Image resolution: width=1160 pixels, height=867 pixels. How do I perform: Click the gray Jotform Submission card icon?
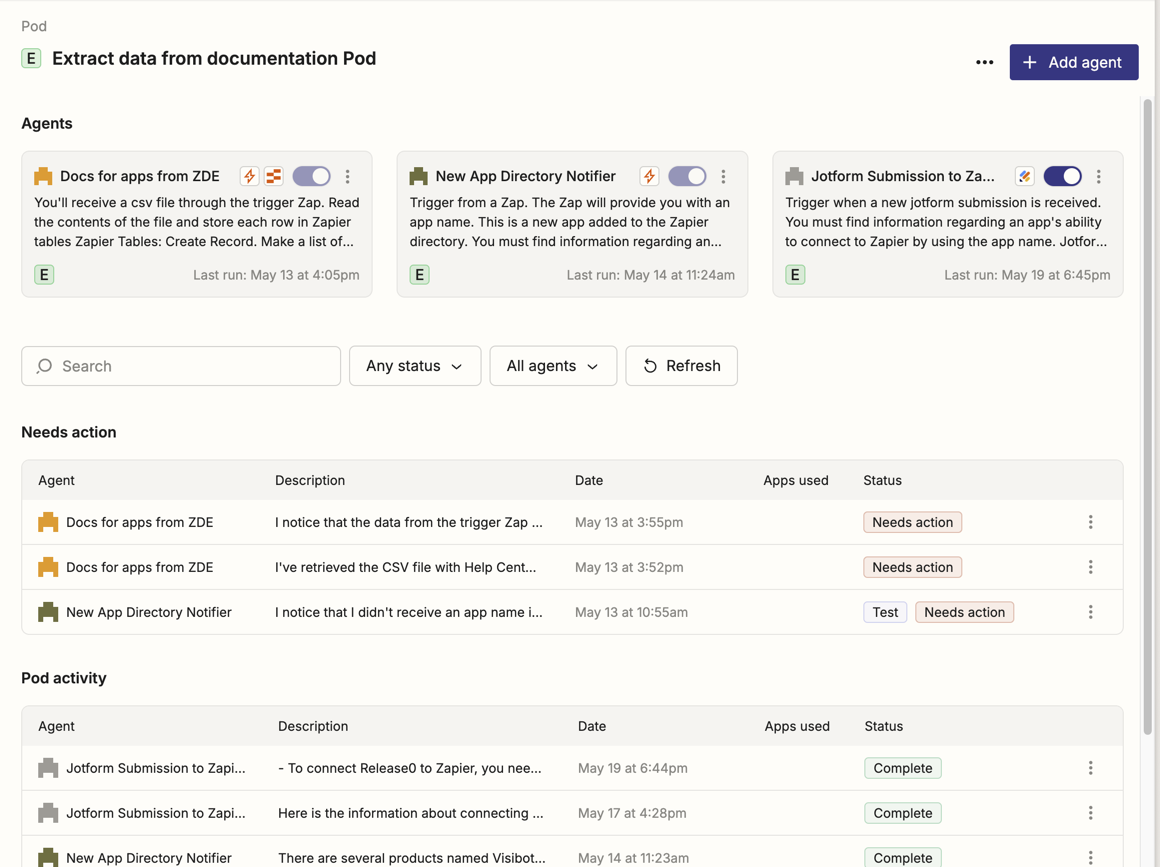[x=795, y=176]
